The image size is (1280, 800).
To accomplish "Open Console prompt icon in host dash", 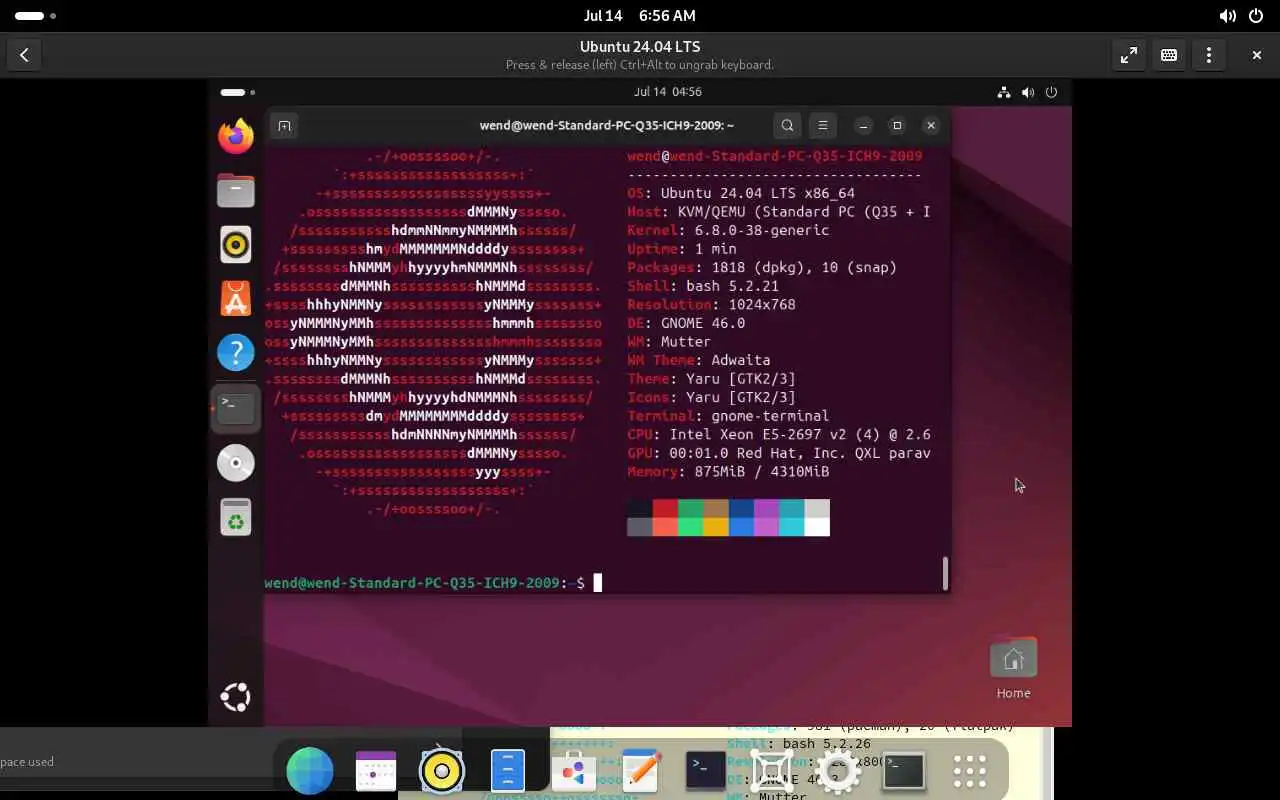I will point(705,769).
